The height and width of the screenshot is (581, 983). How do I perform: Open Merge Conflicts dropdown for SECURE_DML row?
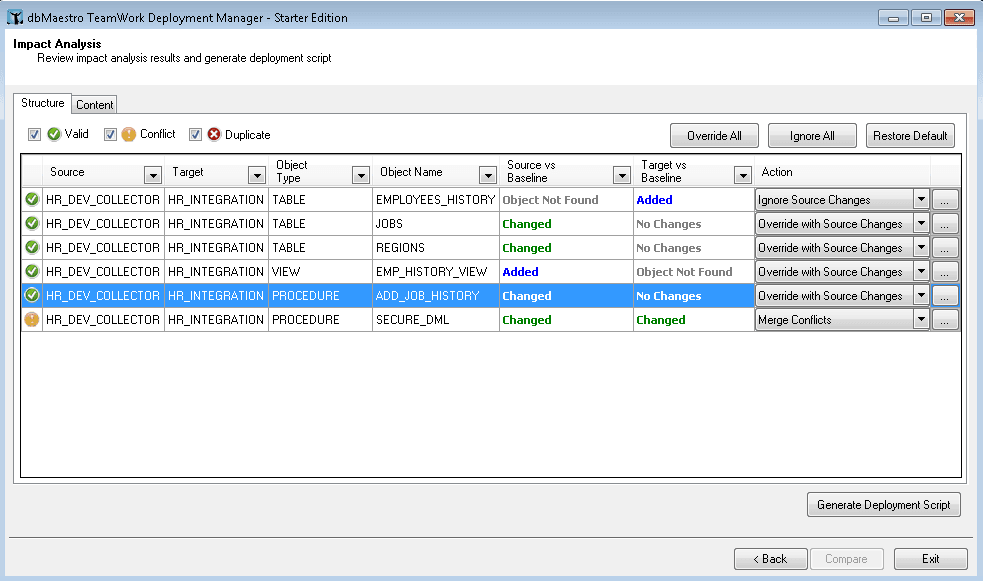(921, 320)
